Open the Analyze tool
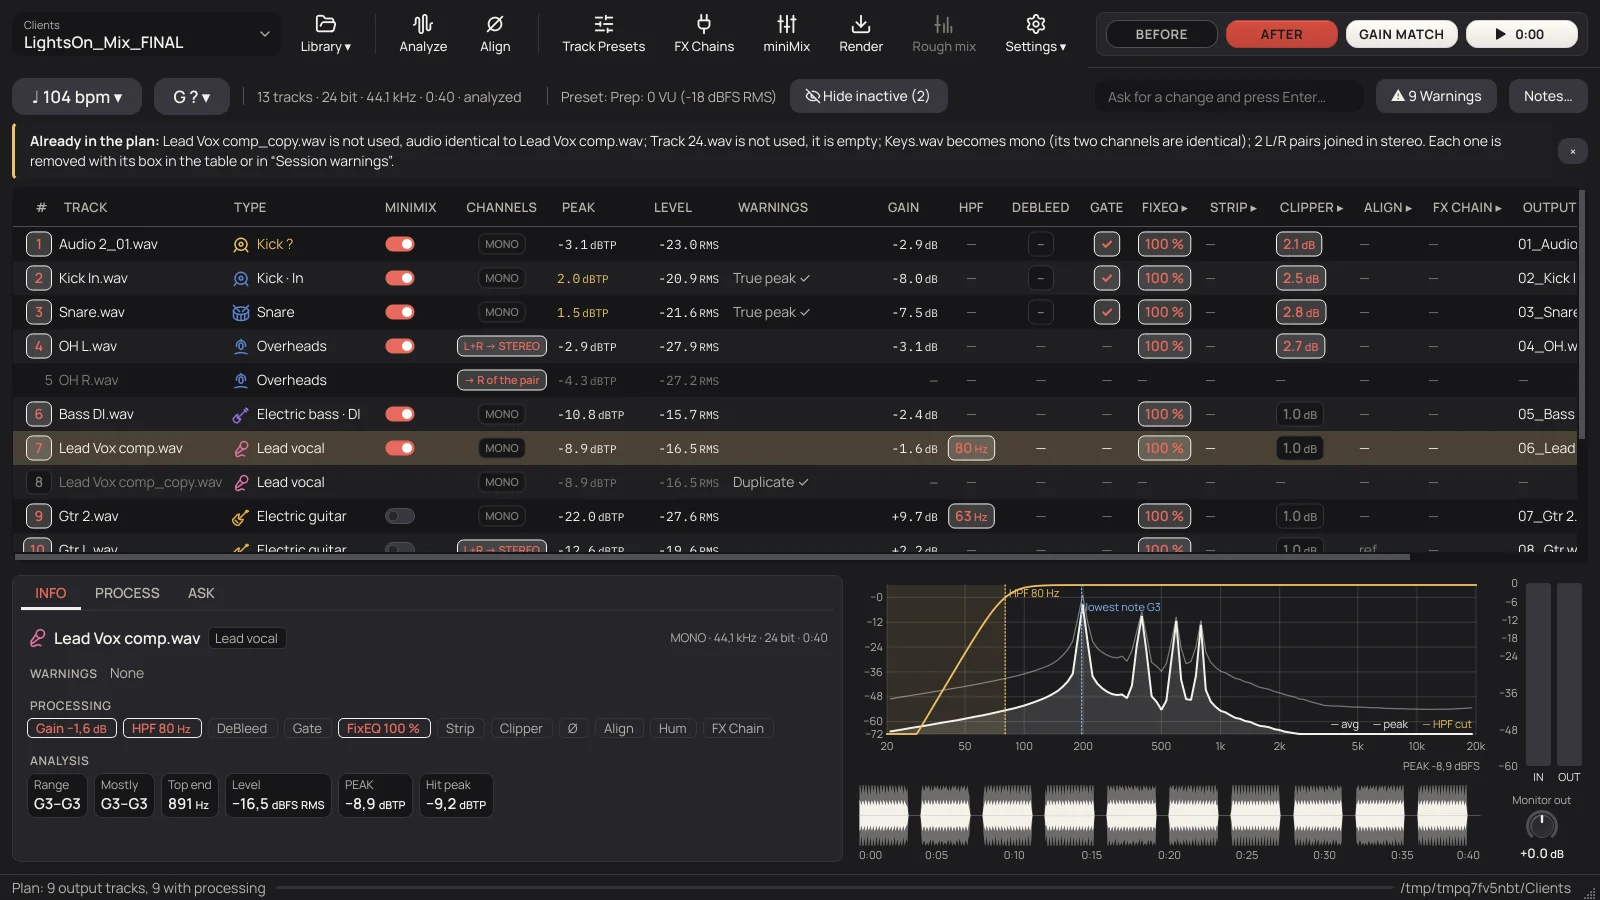The image size is (1600, 900). click(x=423, y=34)
